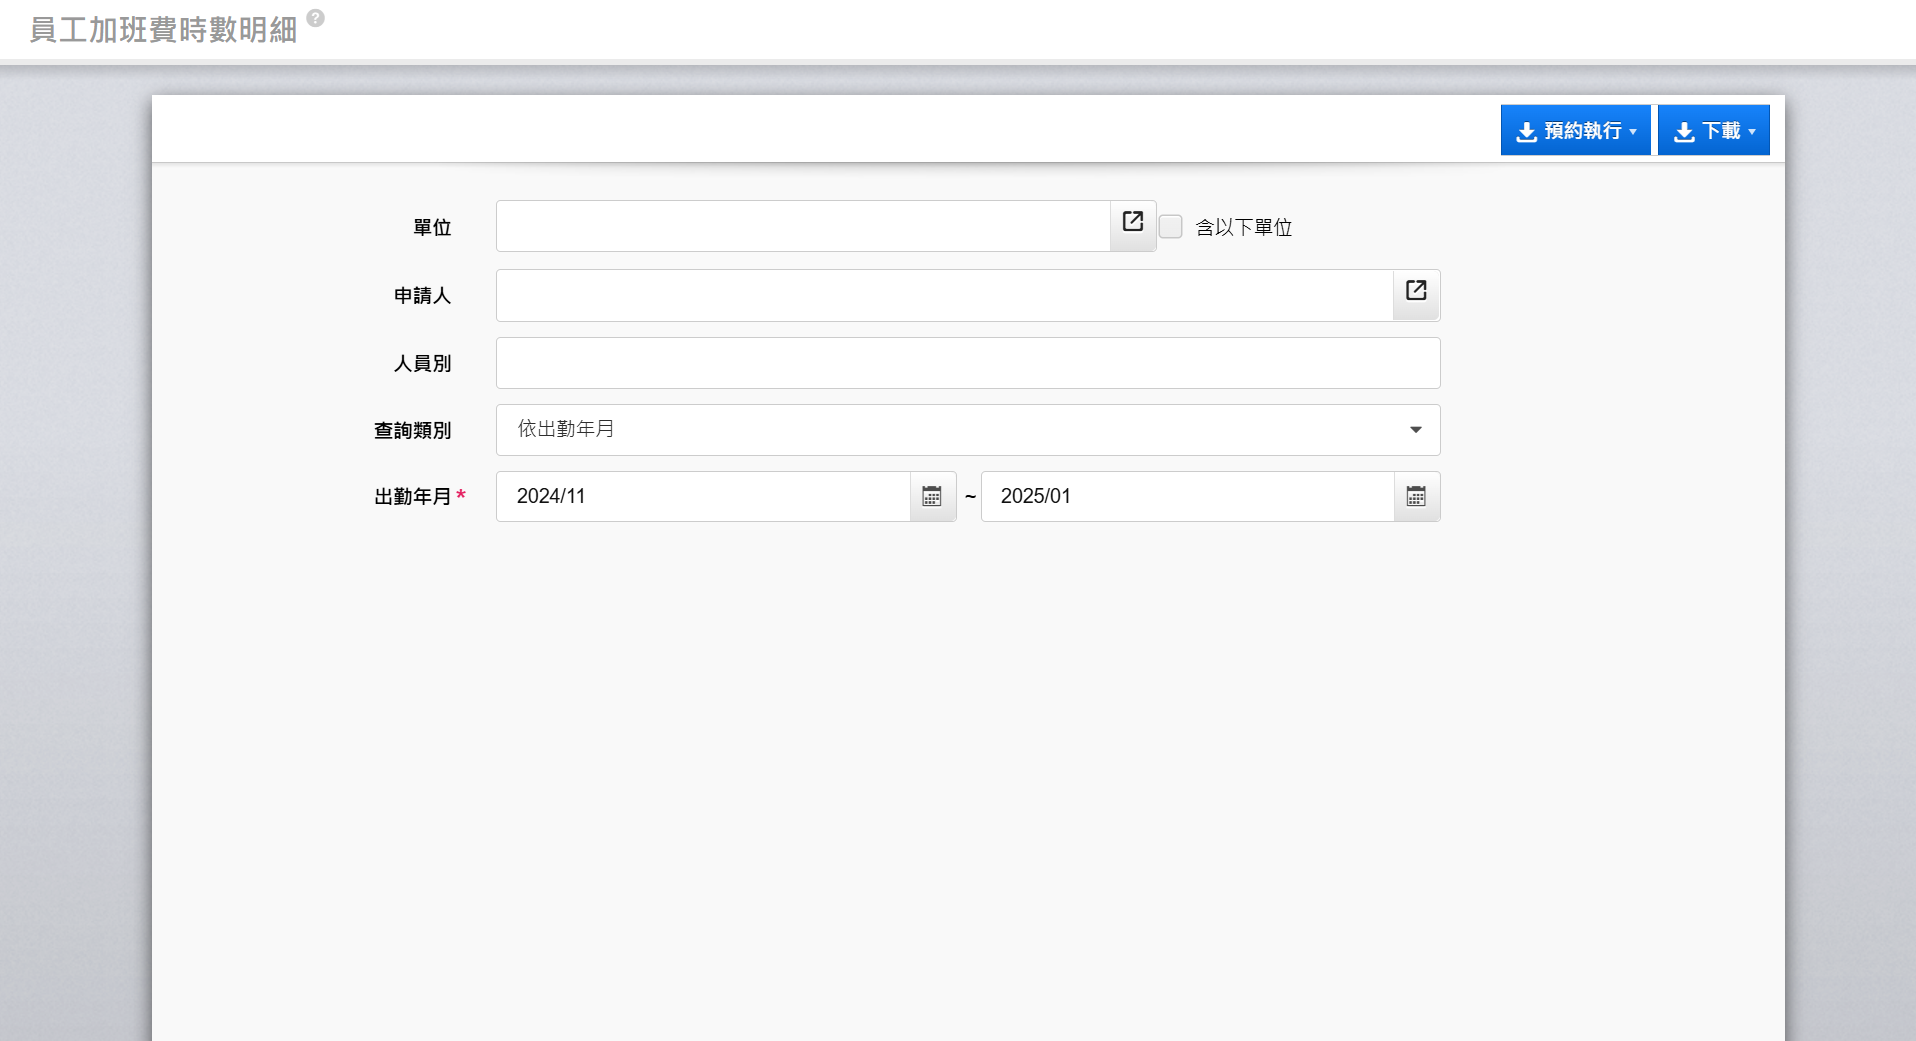Open the 下載 dropdown button
Screen dimensions: 1916x1041
click(x=1713, y=131)
